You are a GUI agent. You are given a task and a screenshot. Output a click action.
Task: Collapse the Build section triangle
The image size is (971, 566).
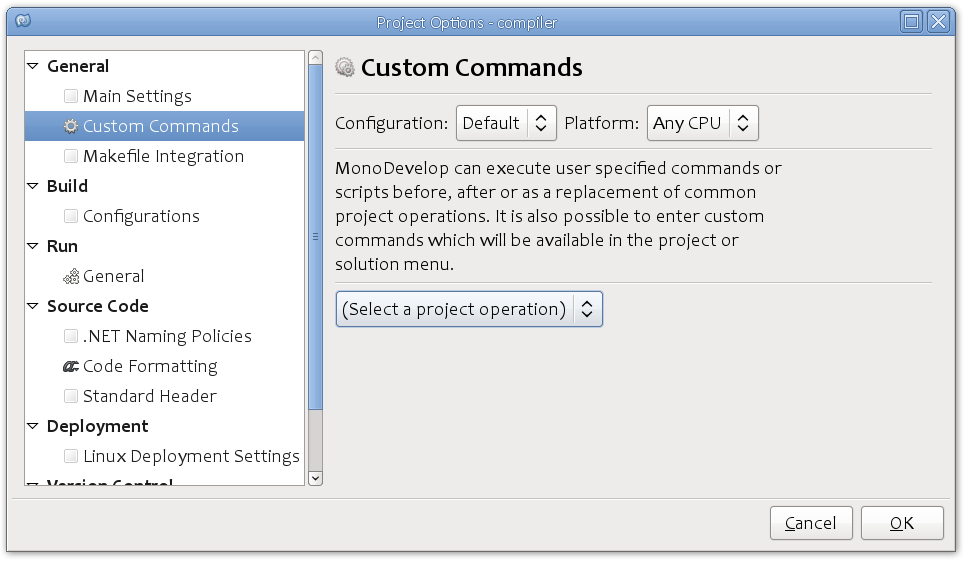click(x=33, y=186)
